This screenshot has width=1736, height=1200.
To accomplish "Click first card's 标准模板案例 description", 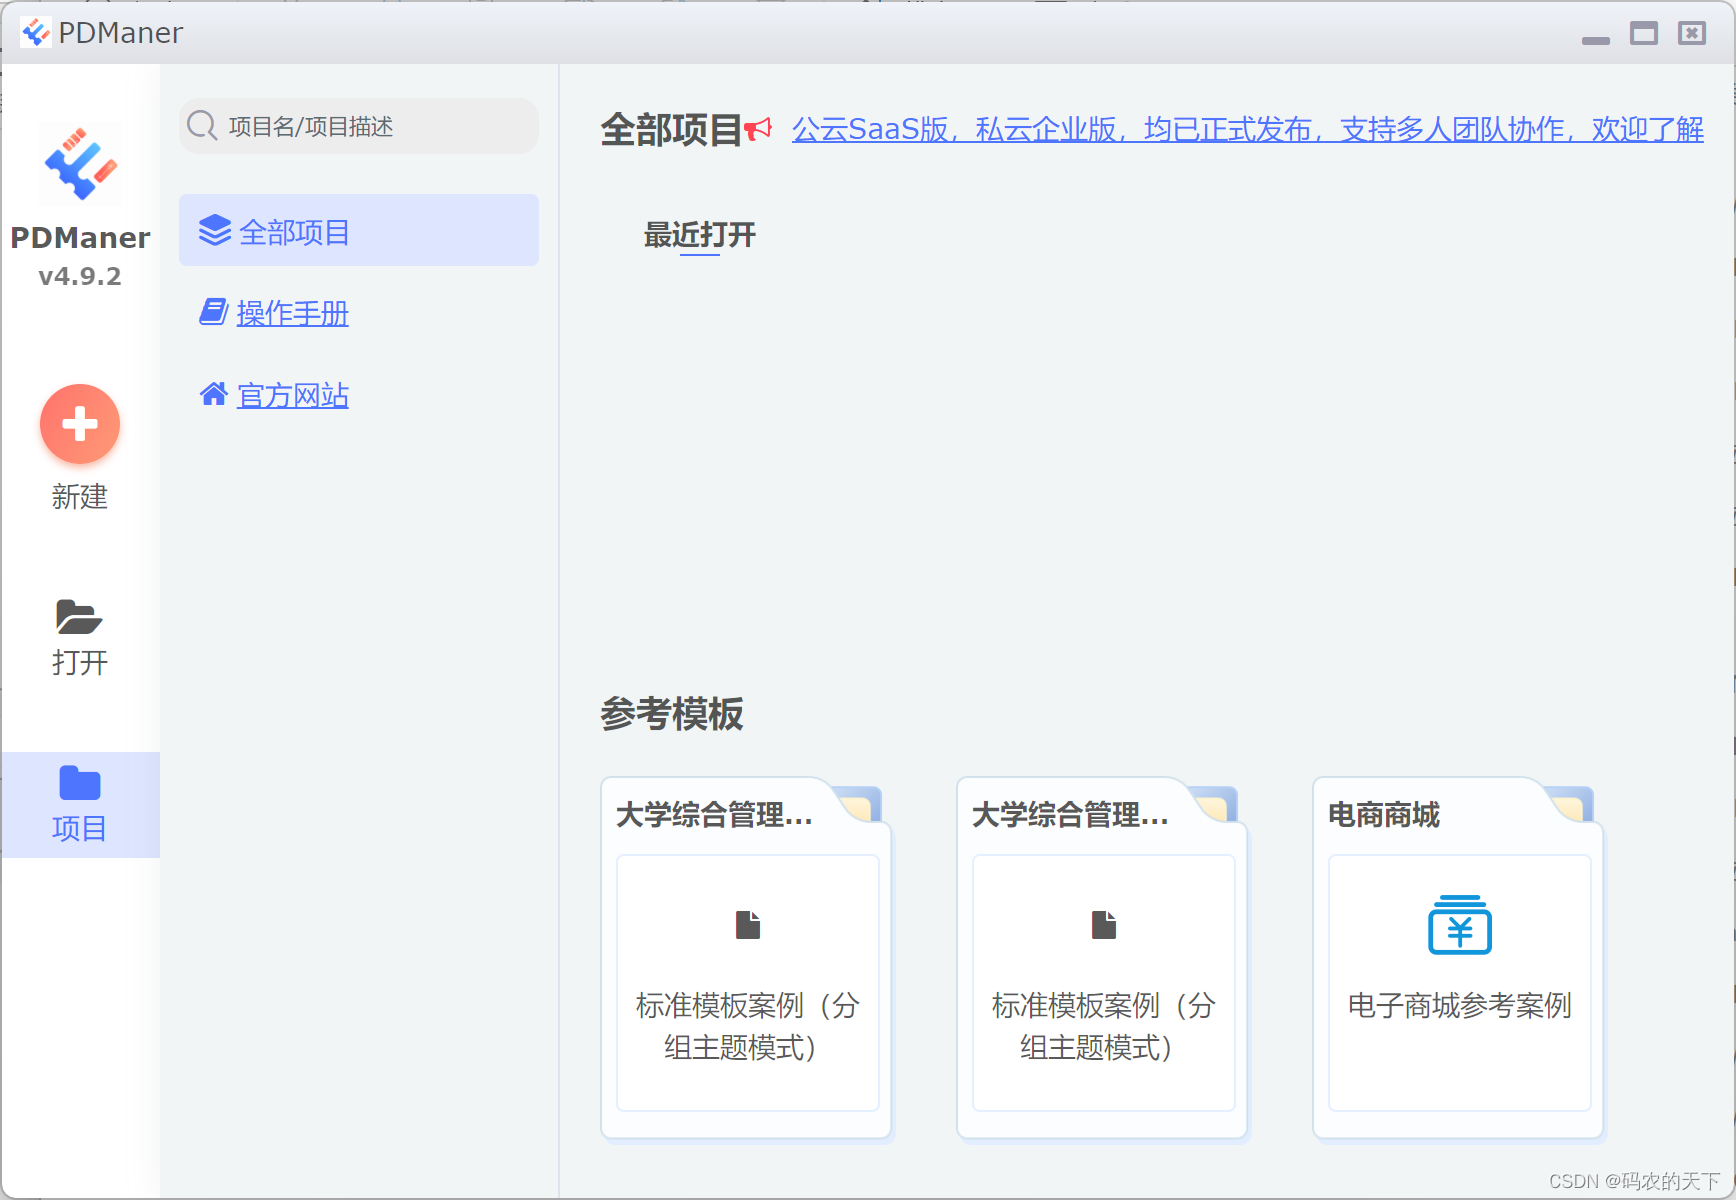I will [x=748, y=1026].
